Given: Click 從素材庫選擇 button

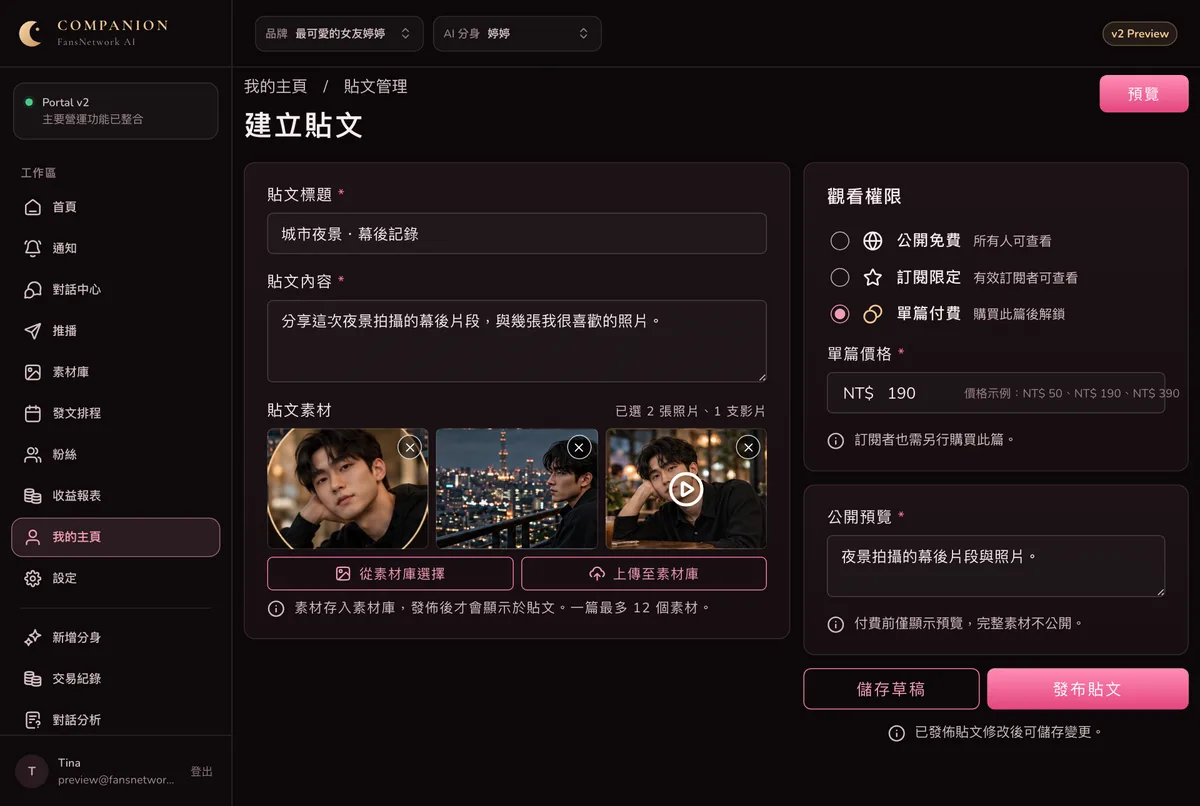Looking at the screenshot, I should click(390, 574).
